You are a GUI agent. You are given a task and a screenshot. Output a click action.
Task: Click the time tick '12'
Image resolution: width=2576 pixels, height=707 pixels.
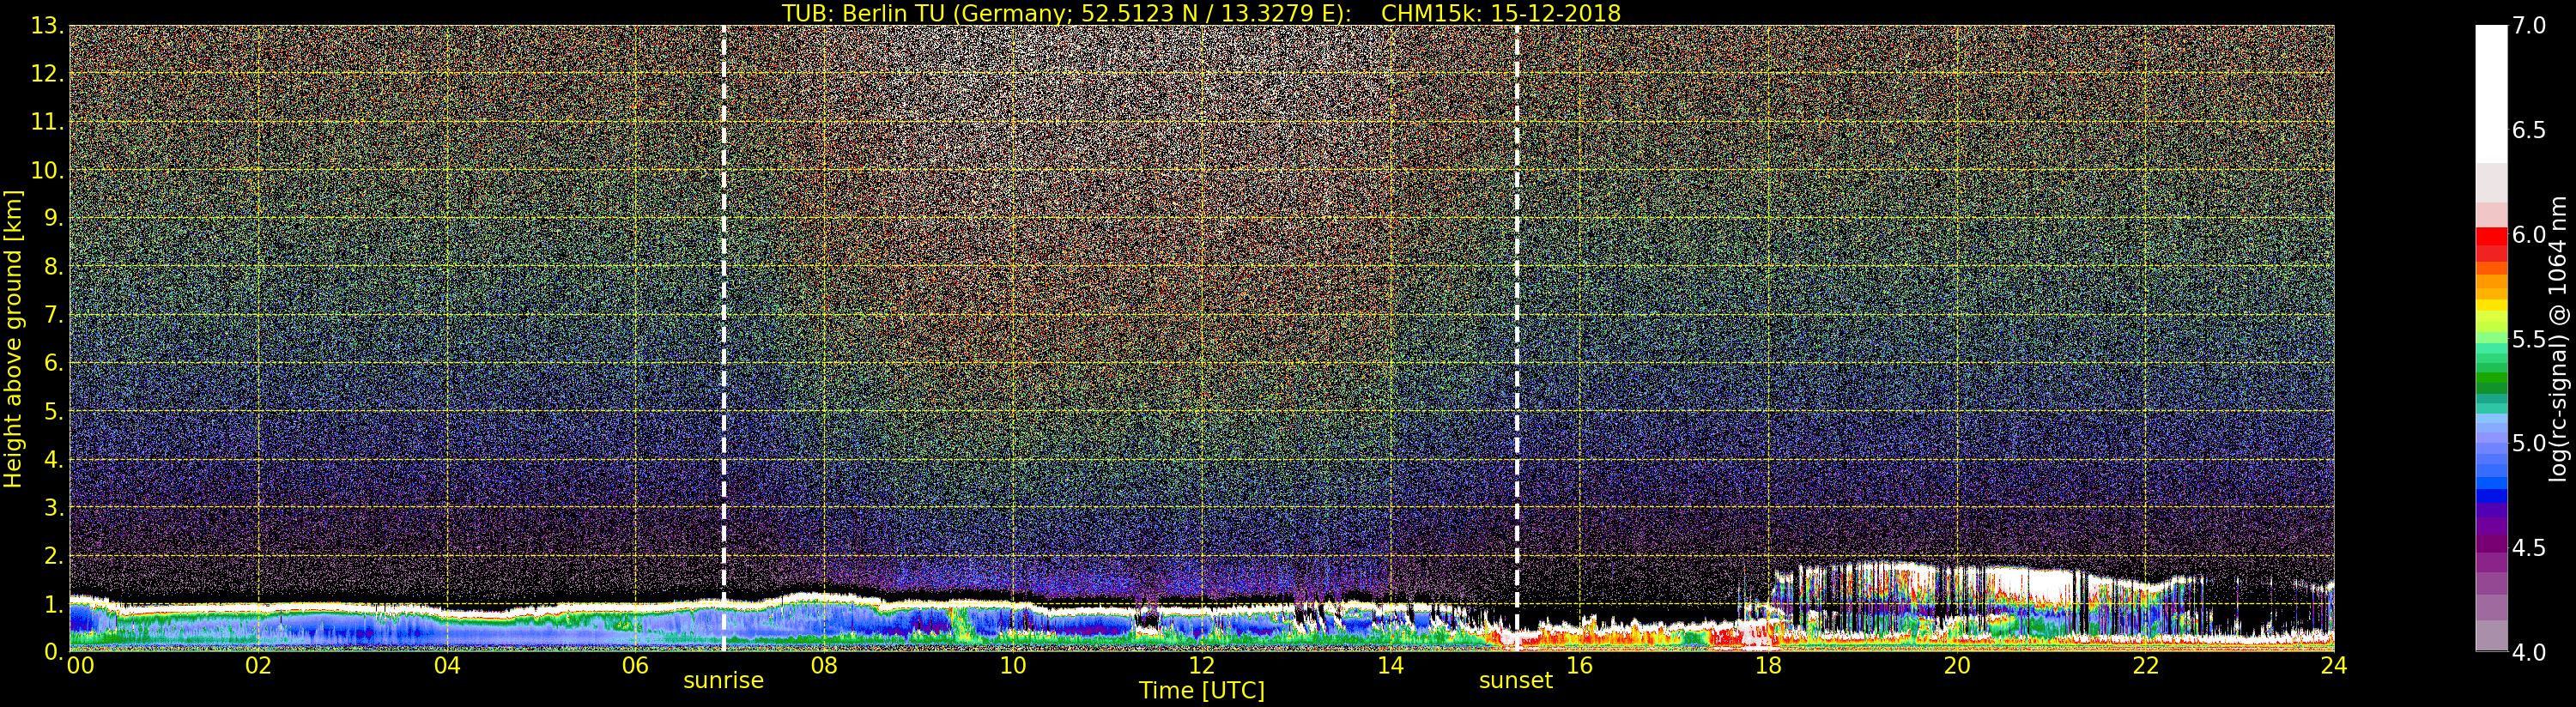(1202, 666)
